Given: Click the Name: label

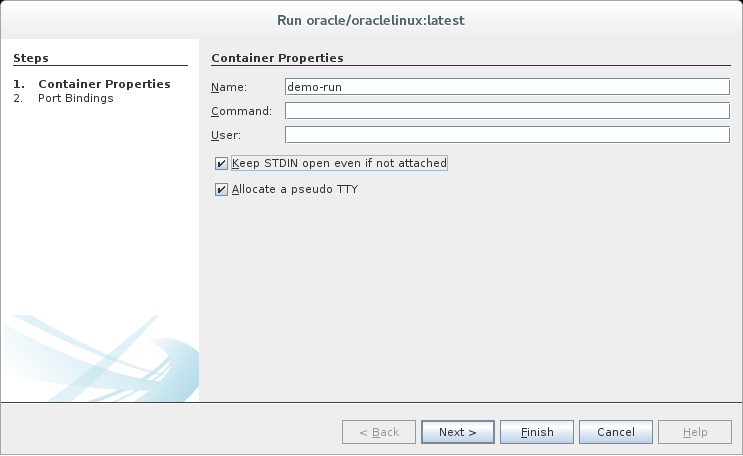Looking at the screenshot, I should point(229,87).
